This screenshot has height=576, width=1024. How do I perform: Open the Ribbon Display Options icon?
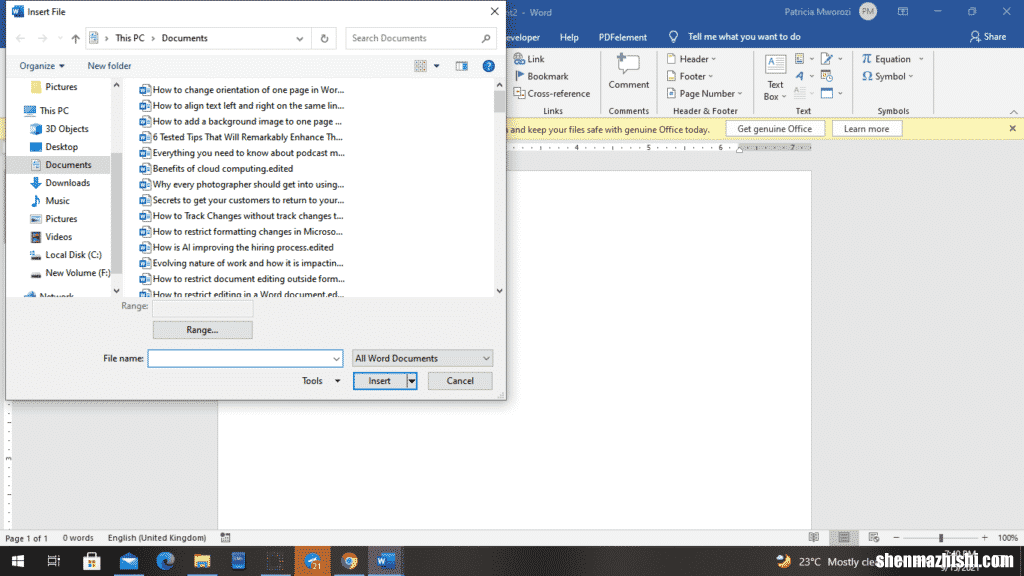click(903, 12)
